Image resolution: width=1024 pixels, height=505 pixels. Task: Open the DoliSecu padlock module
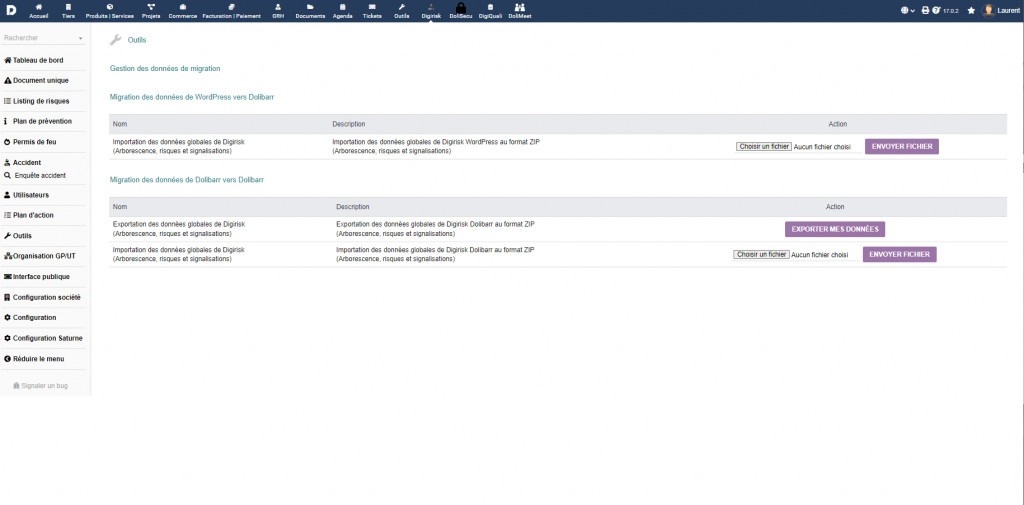tap(460, 10)
